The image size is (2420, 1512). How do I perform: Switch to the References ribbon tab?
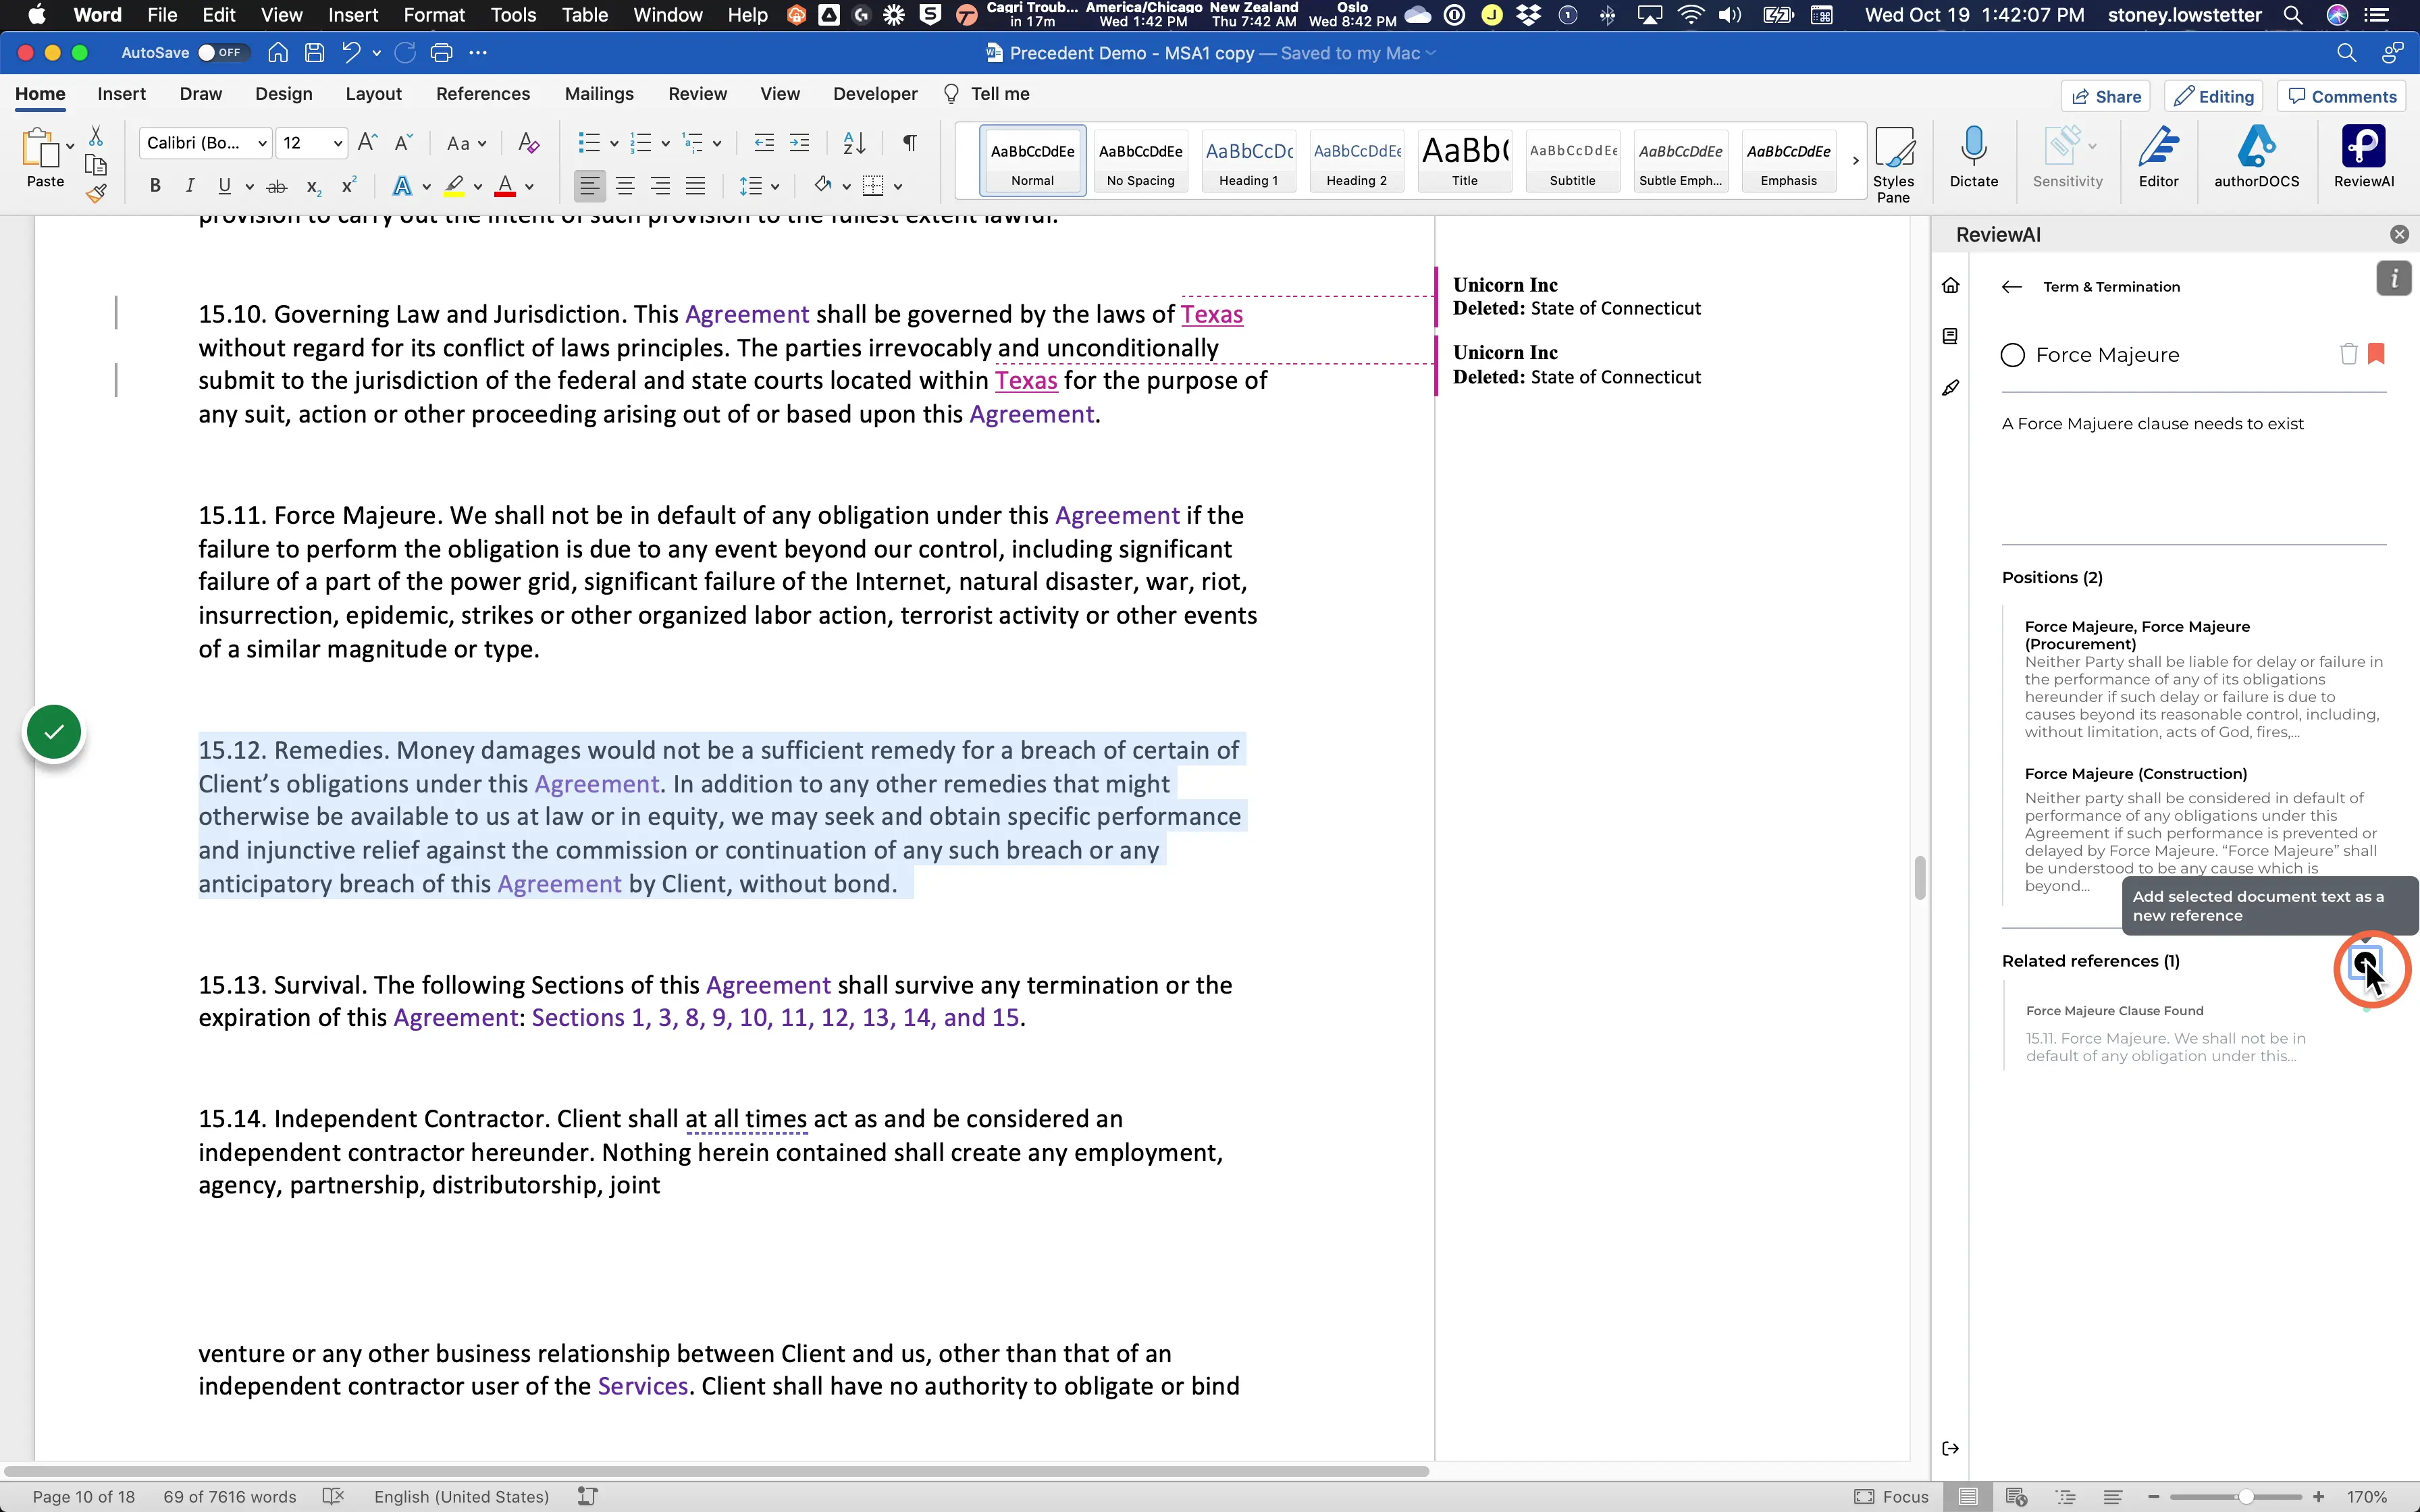(483, 94)
